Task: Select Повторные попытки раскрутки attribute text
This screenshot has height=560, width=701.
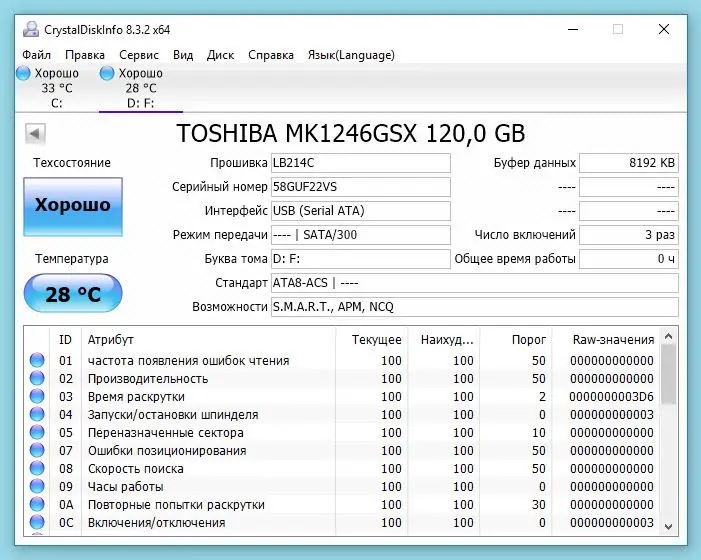Action: tap(176, 505)
